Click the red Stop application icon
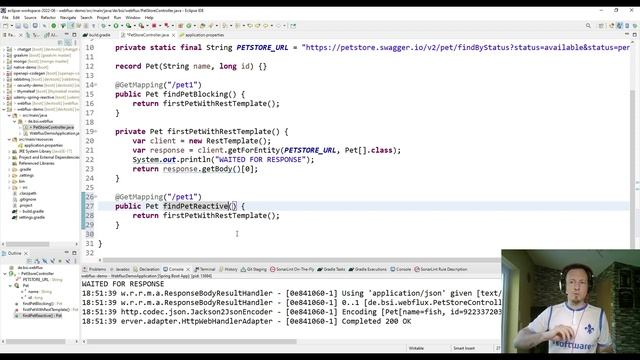This screenshot has height=360, width=640. click(x=154, y=26)
